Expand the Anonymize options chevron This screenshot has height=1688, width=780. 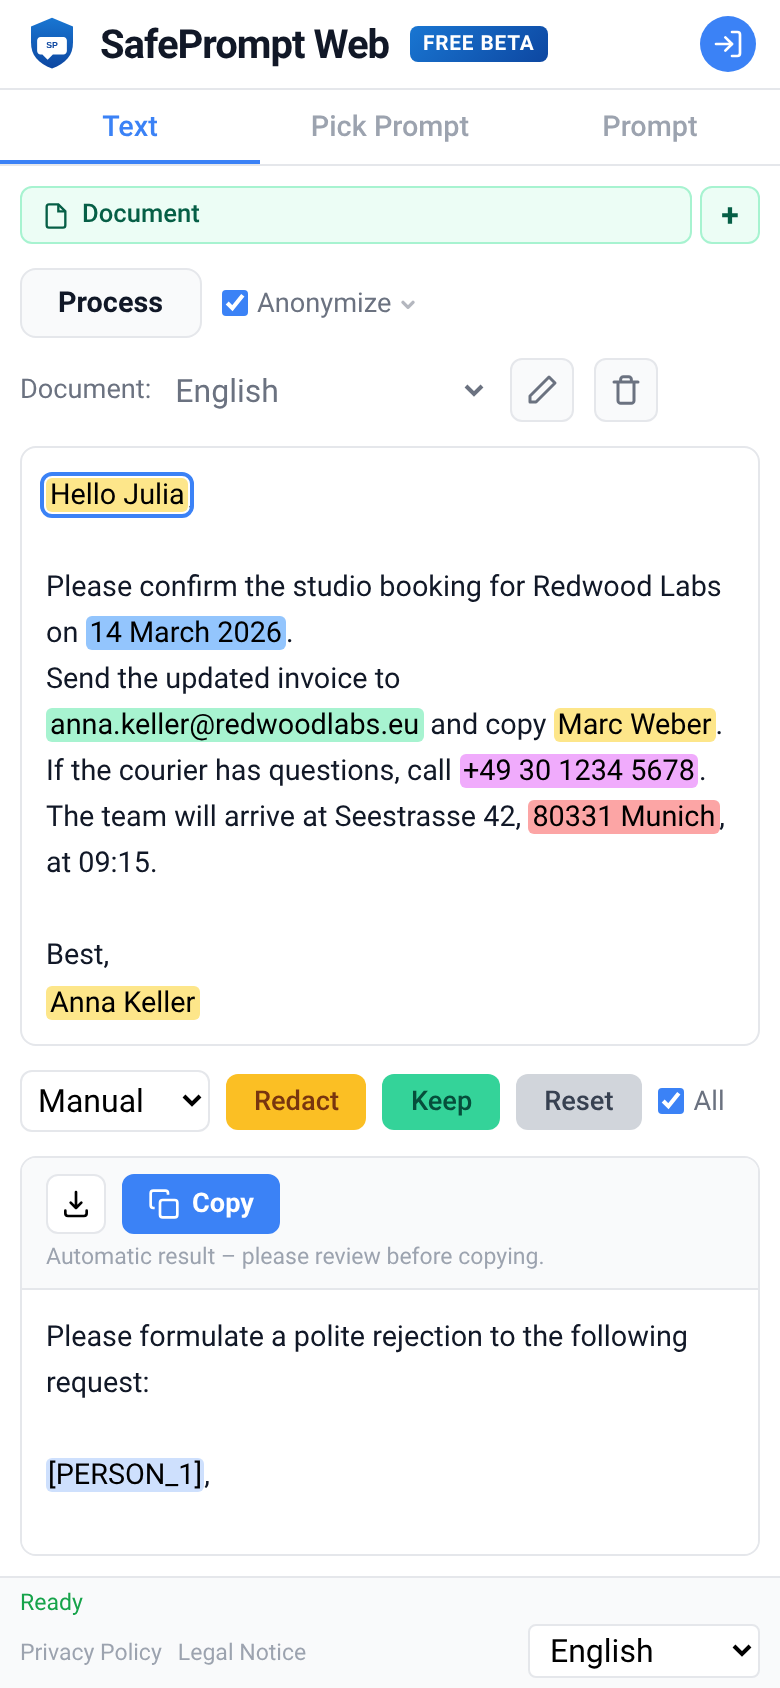[408, 304]
